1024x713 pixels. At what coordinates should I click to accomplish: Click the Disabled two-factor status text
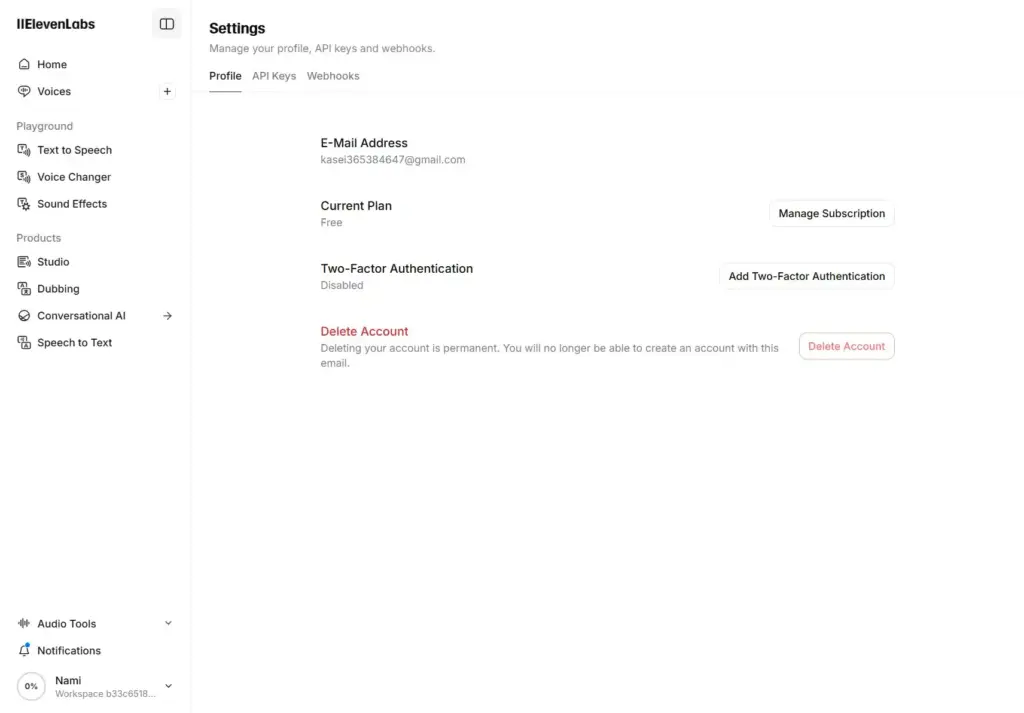coord(342,285)
